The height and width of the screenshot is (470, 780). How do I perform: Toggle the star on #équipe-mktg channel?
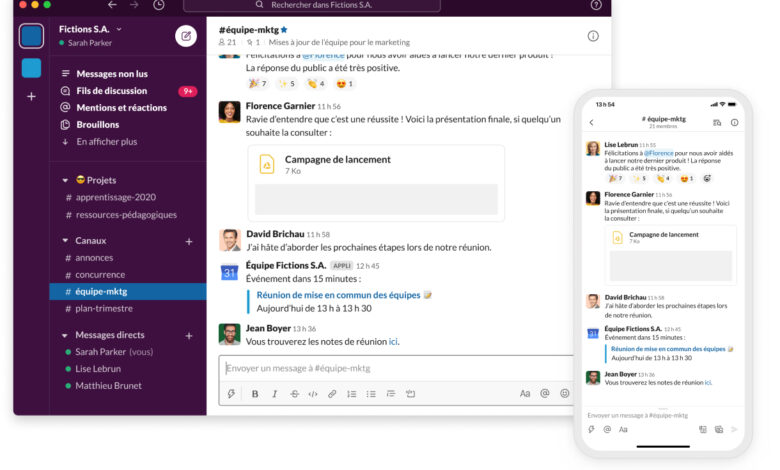tap(284, 30)
